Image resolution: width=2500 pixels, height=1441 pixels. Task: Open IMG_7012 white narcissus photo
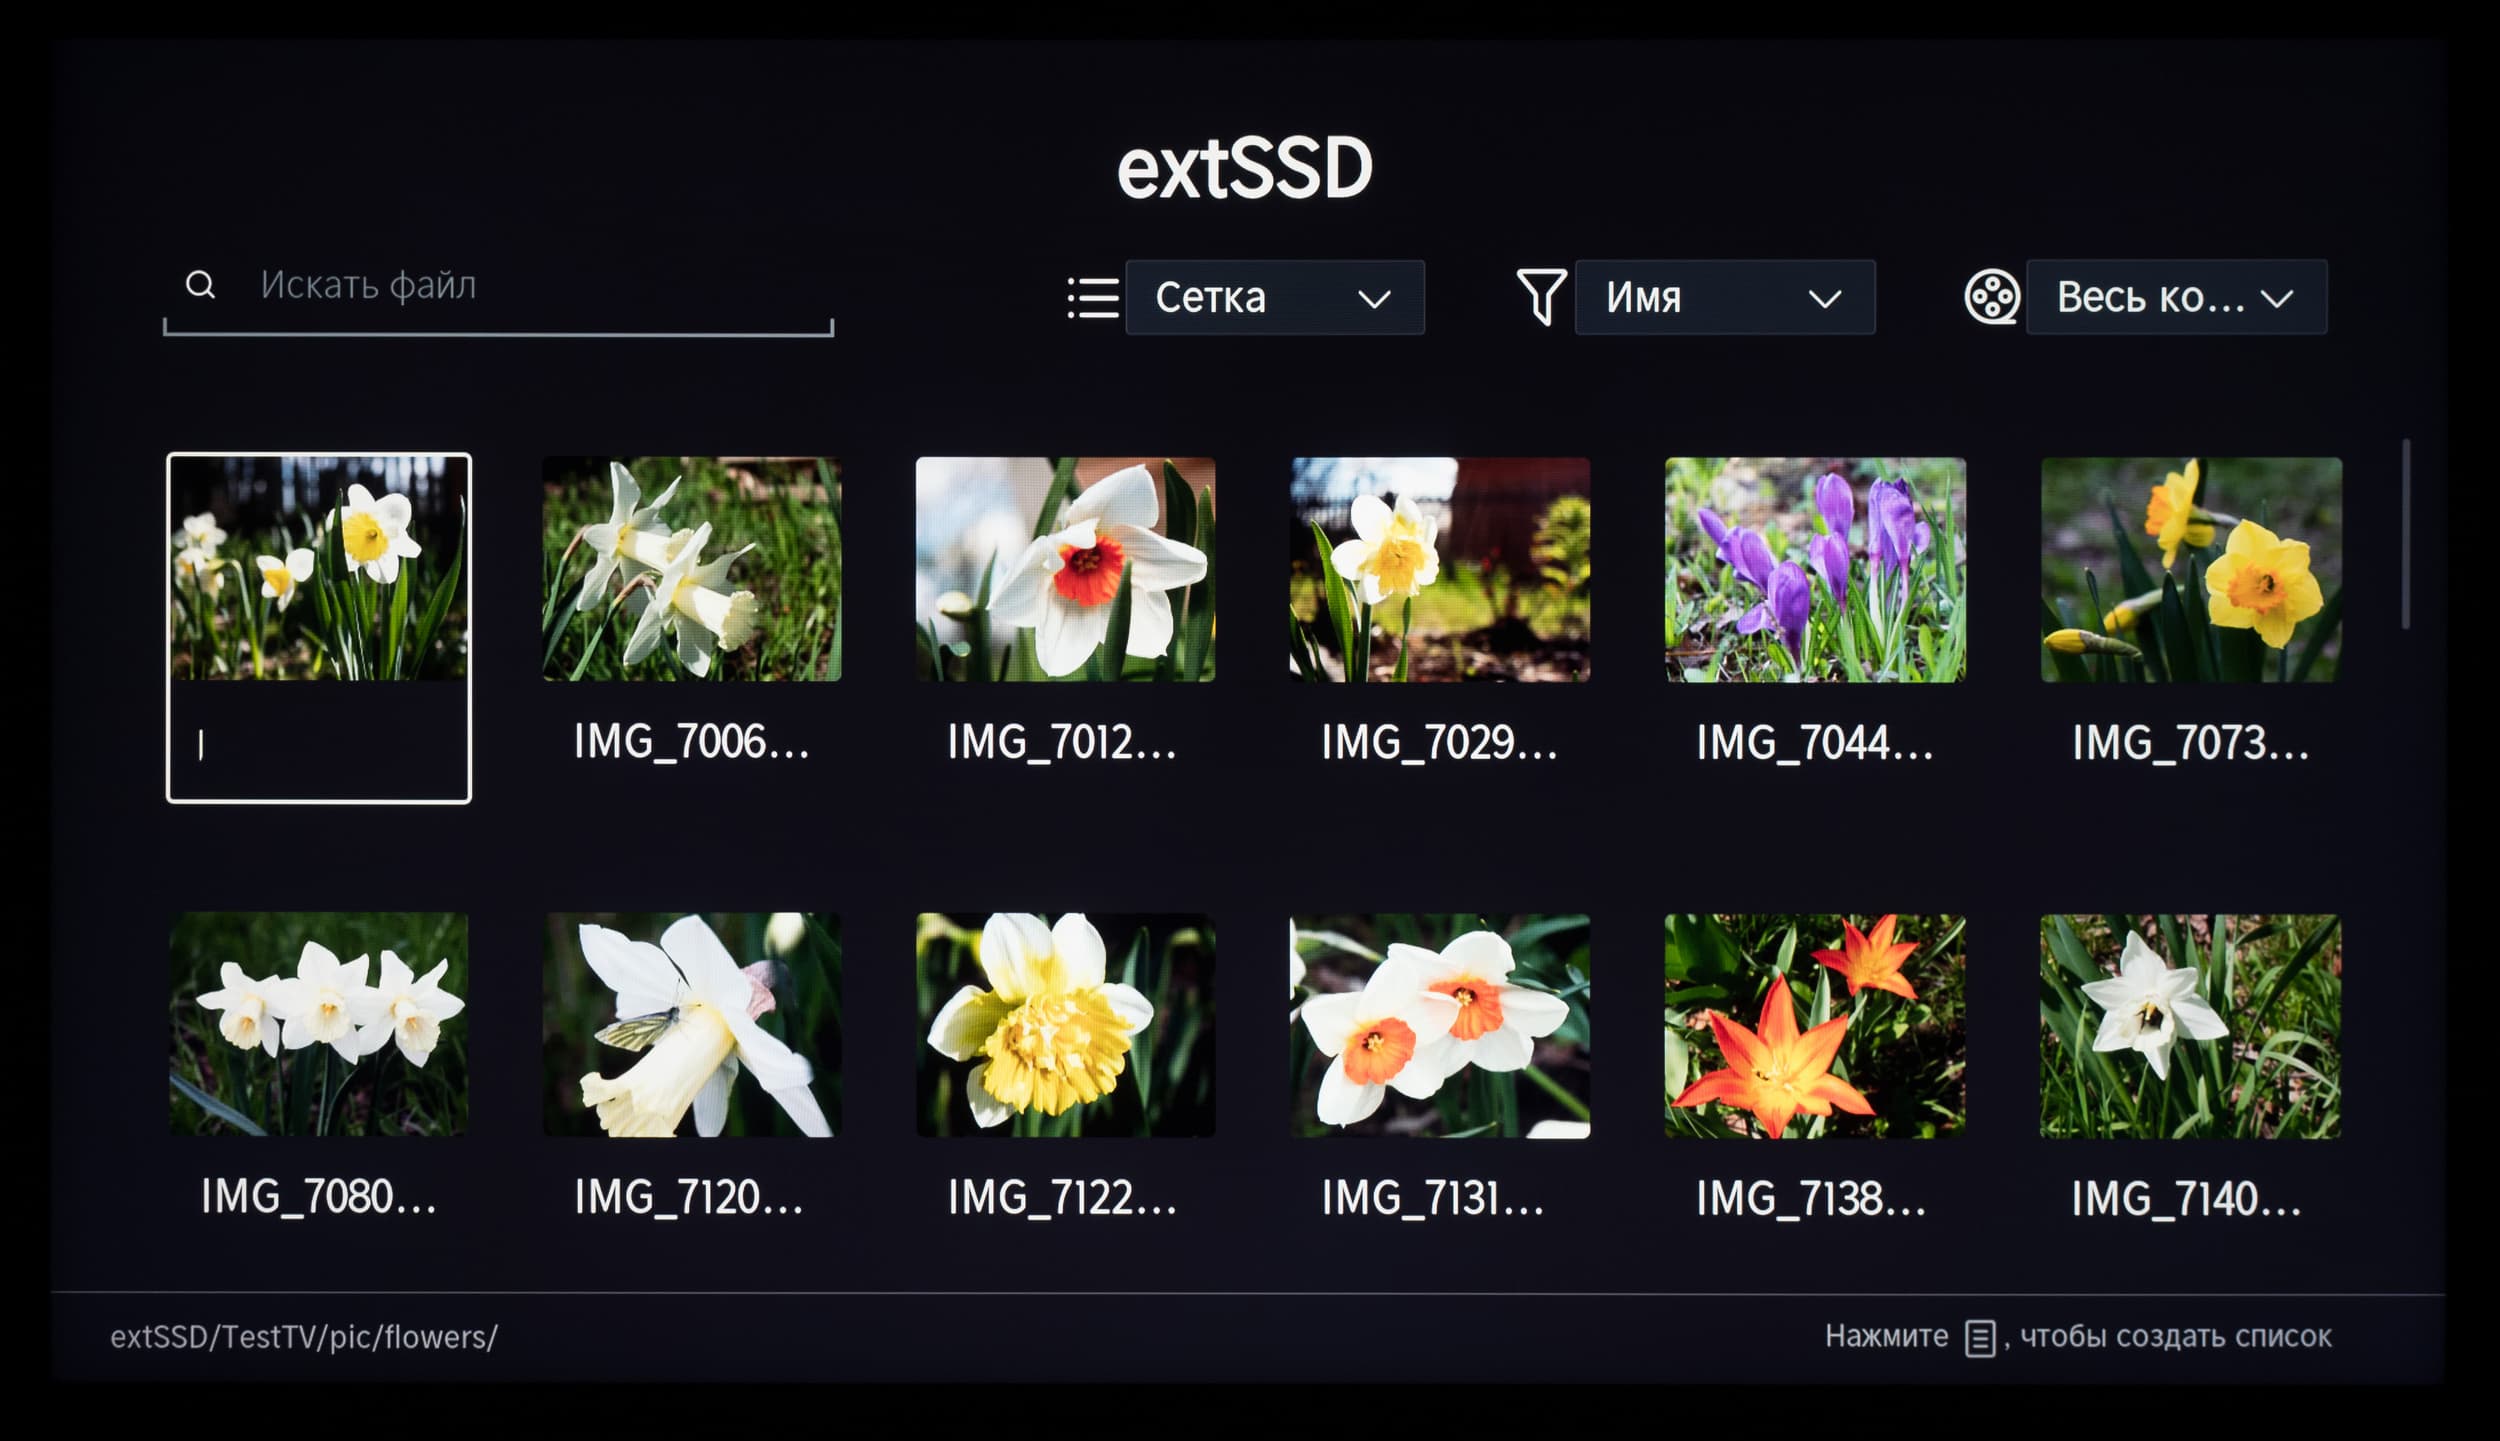tap(1065, 569)
